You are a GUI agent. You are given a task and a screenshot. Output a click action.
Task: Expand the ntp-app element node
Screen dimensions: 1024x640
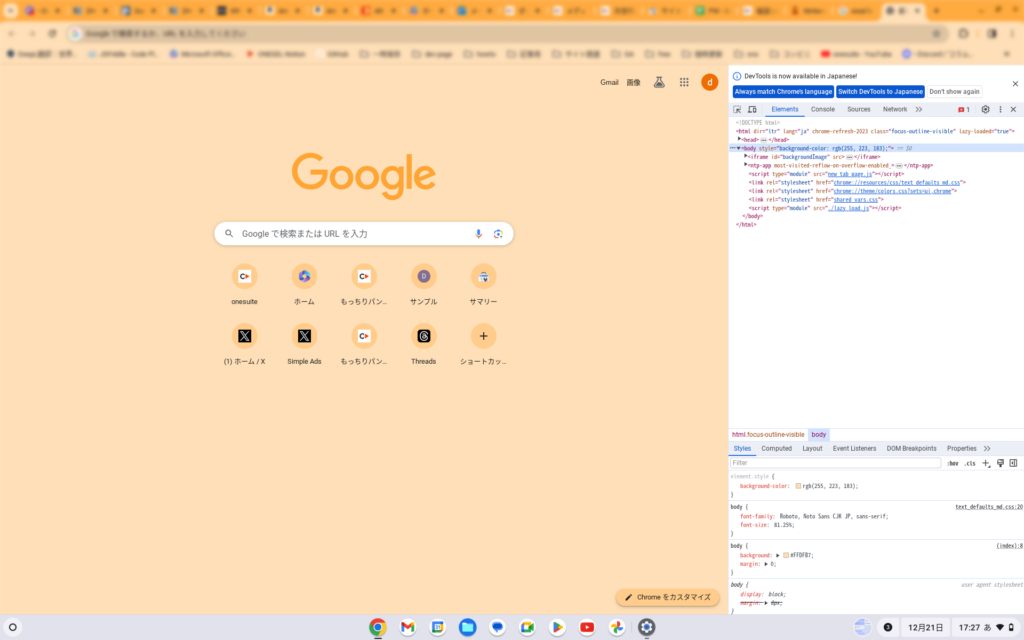pos(746,165)
